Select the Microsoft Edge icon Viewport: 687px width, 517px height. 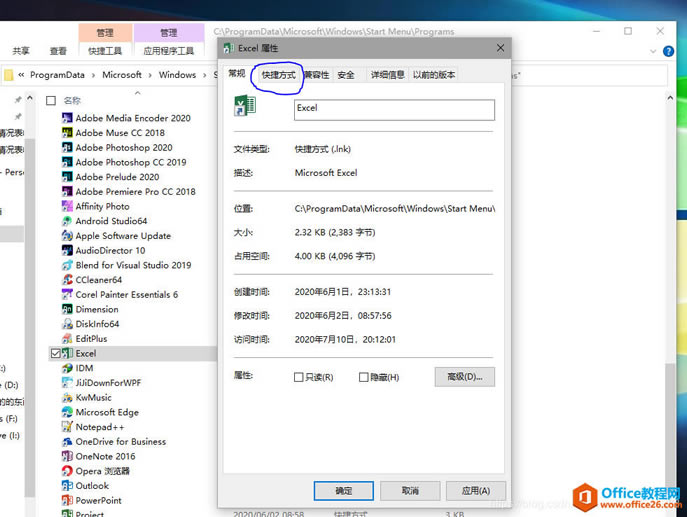(67, 412)
